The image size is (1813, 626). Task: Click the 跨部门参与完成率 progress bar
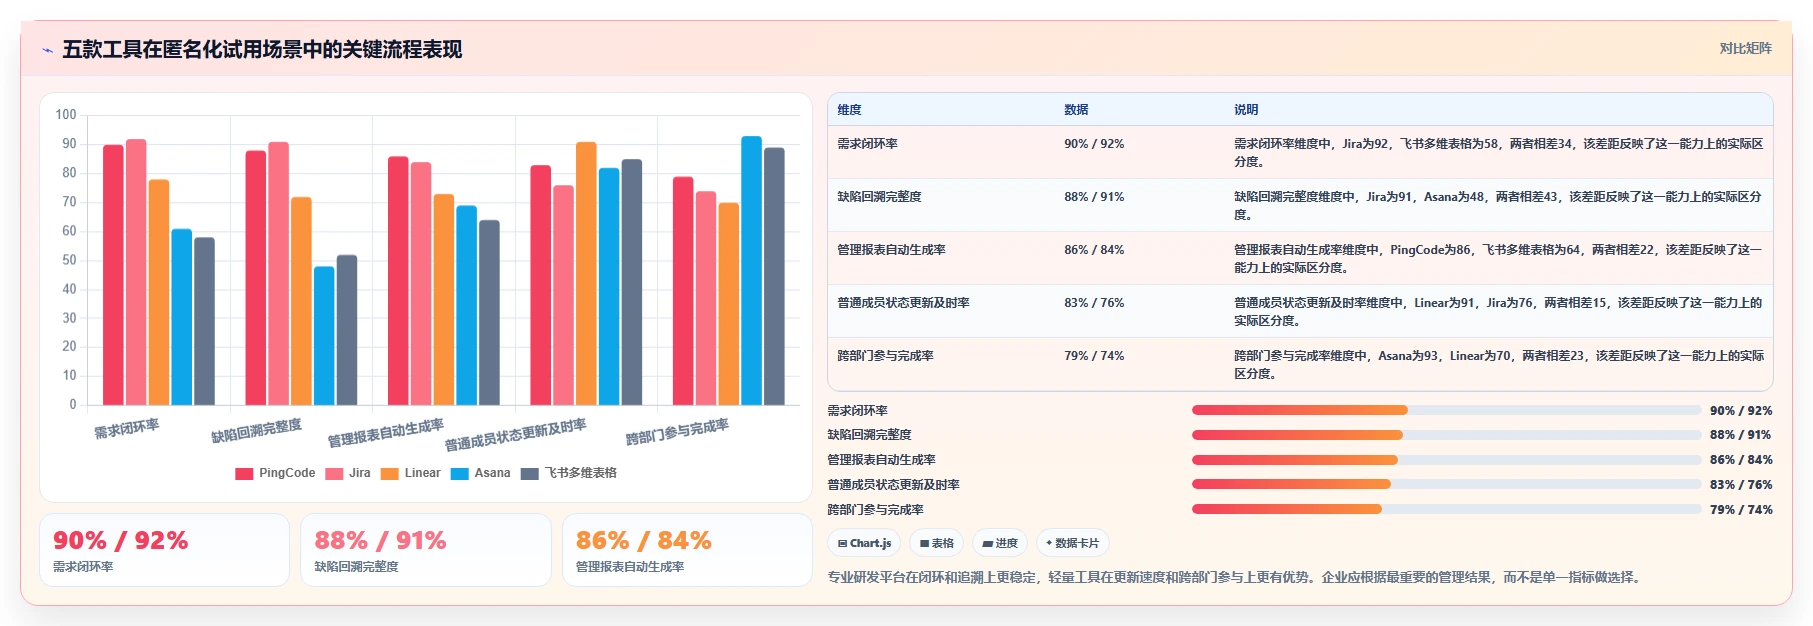pos(1446,509)
